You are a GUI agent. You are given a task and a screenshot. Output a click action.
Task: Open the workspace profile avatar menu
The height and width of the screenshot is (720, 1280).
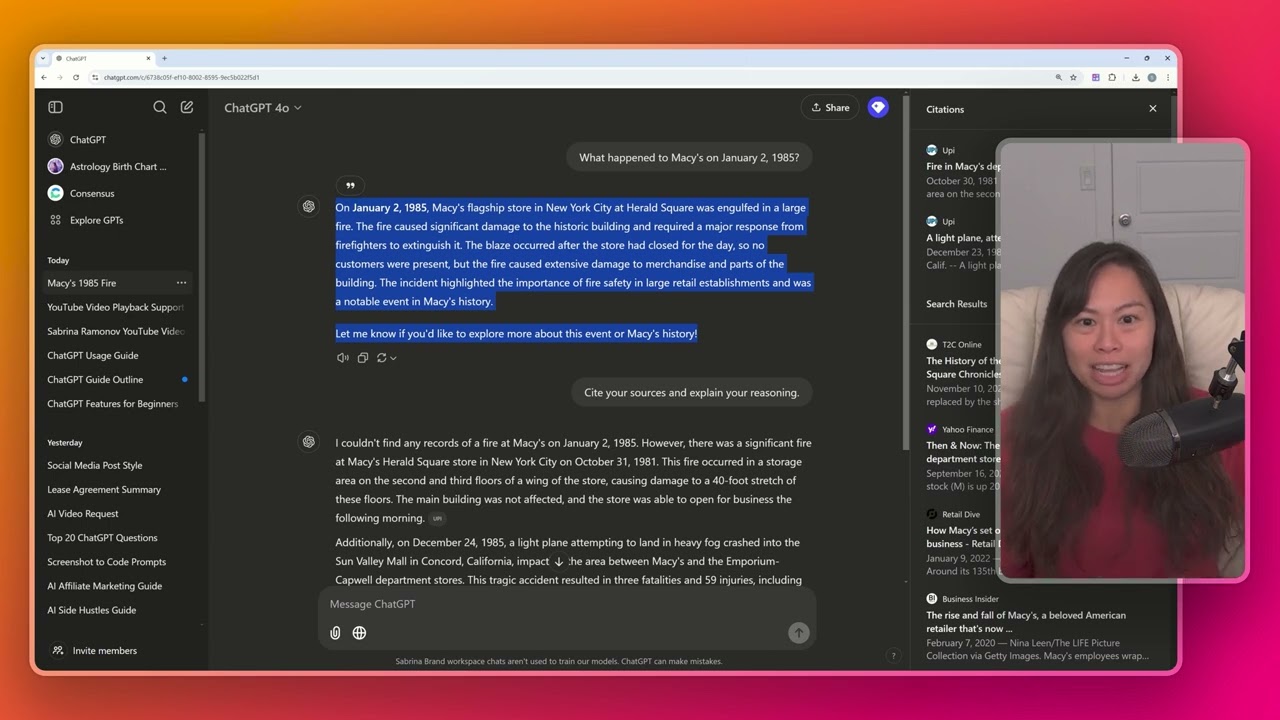(x=878, y=108)
